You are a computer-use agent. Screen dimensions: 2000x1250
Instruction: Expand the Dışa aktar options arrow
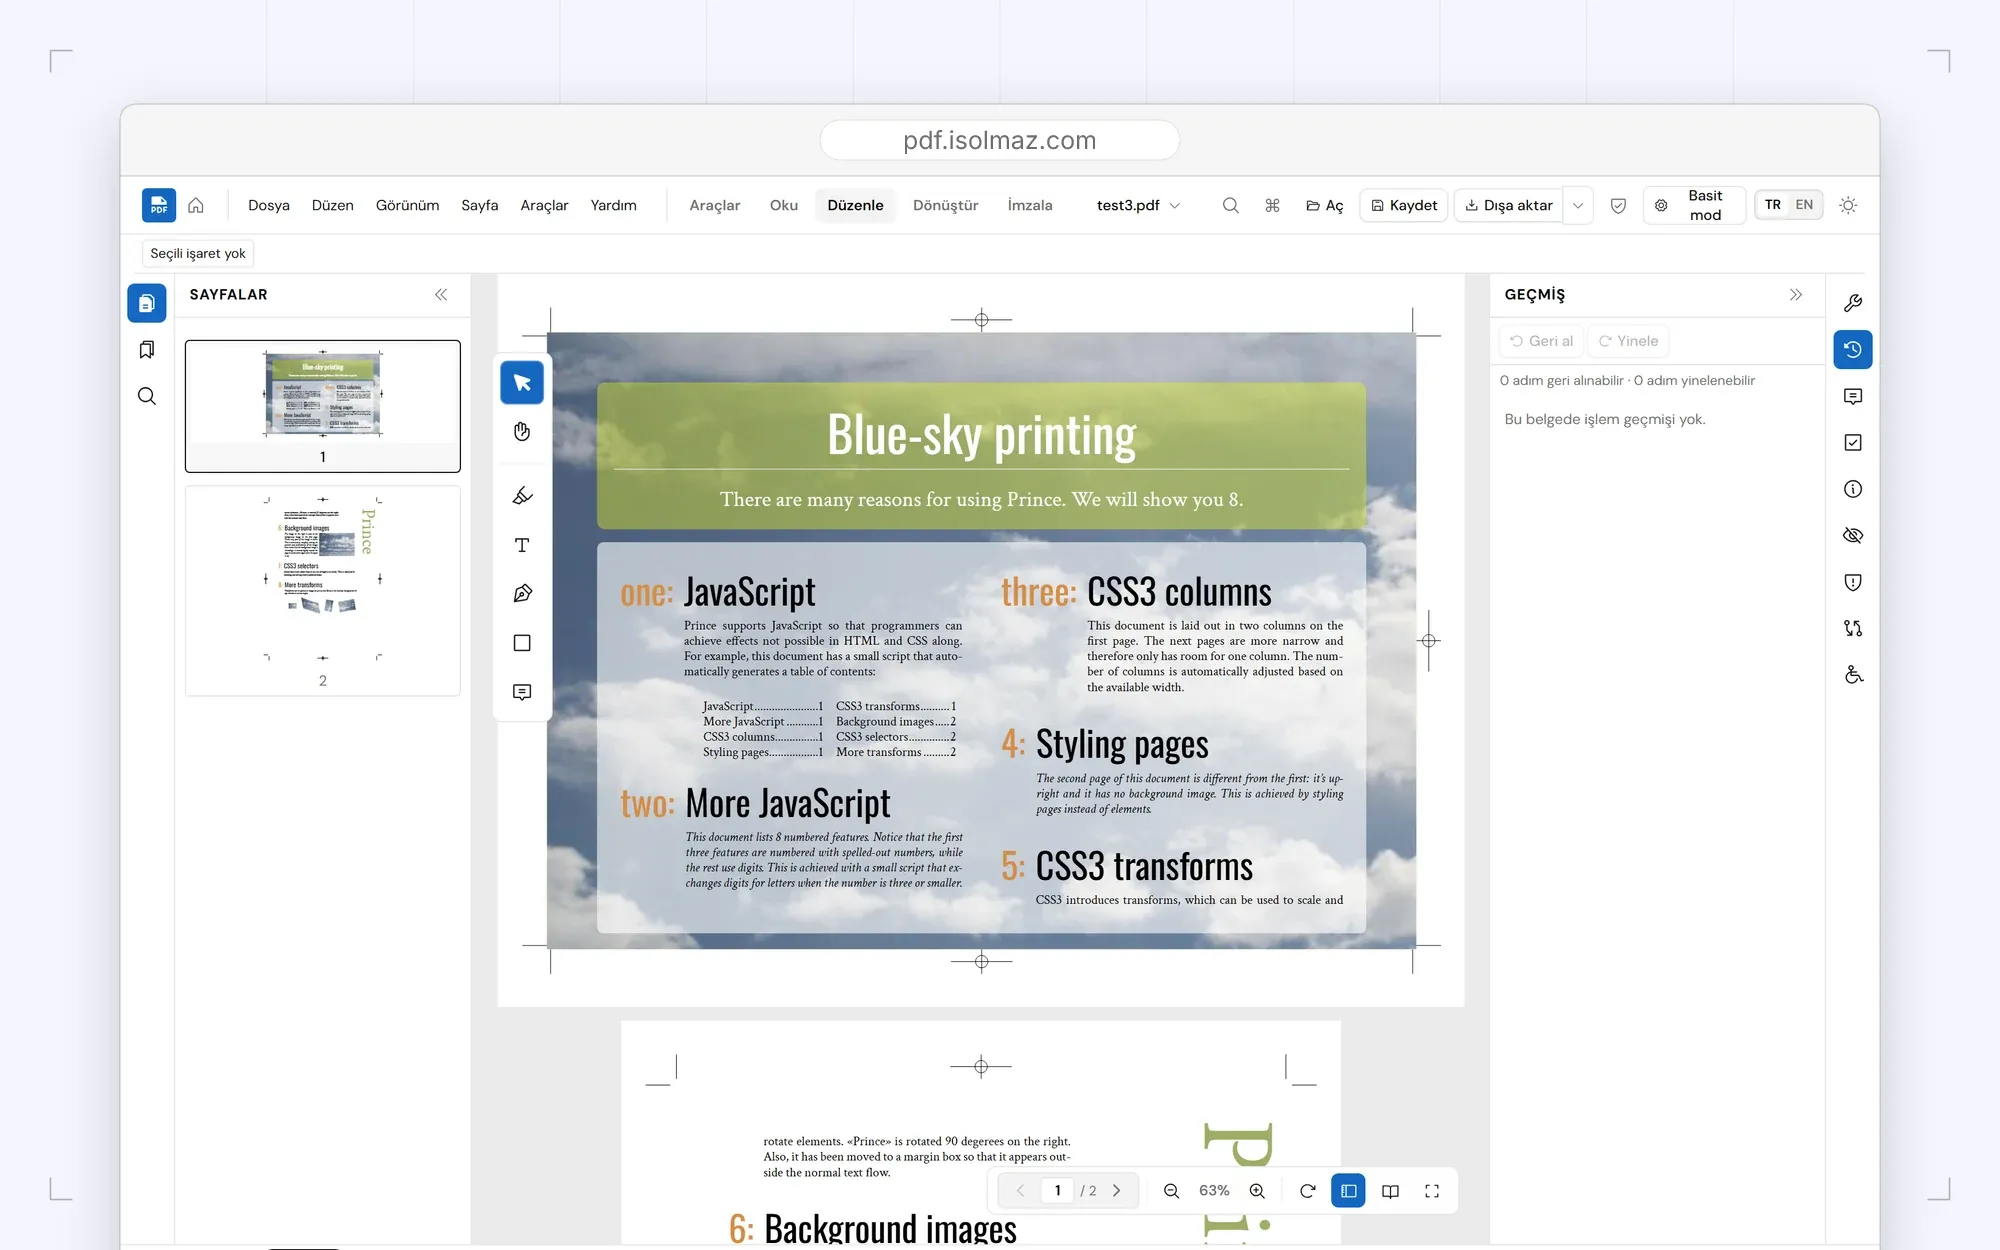tap(1578, 205)
